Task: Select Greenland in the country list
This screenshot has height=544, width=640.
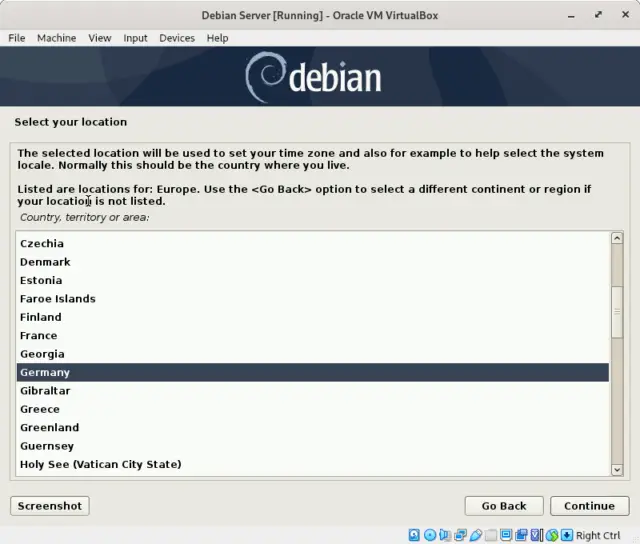Action: coord(313,427)
